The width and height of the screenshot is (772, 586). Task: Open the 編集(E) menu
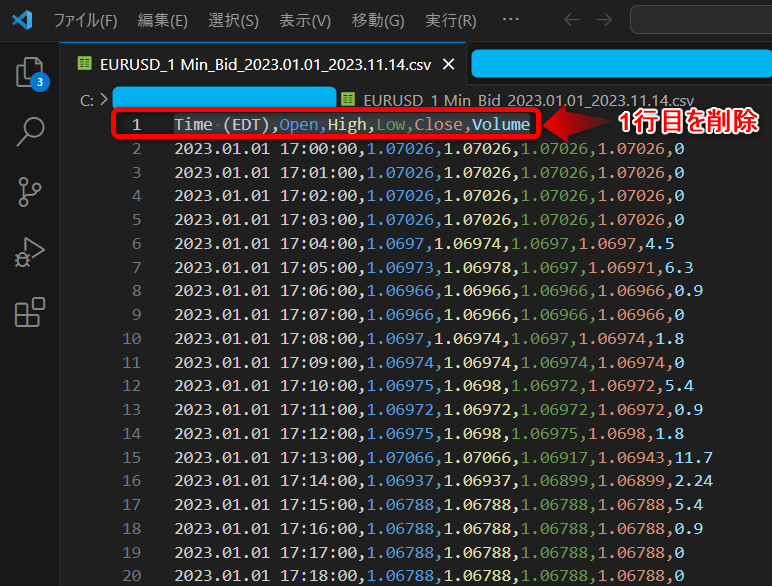(162, 20)
